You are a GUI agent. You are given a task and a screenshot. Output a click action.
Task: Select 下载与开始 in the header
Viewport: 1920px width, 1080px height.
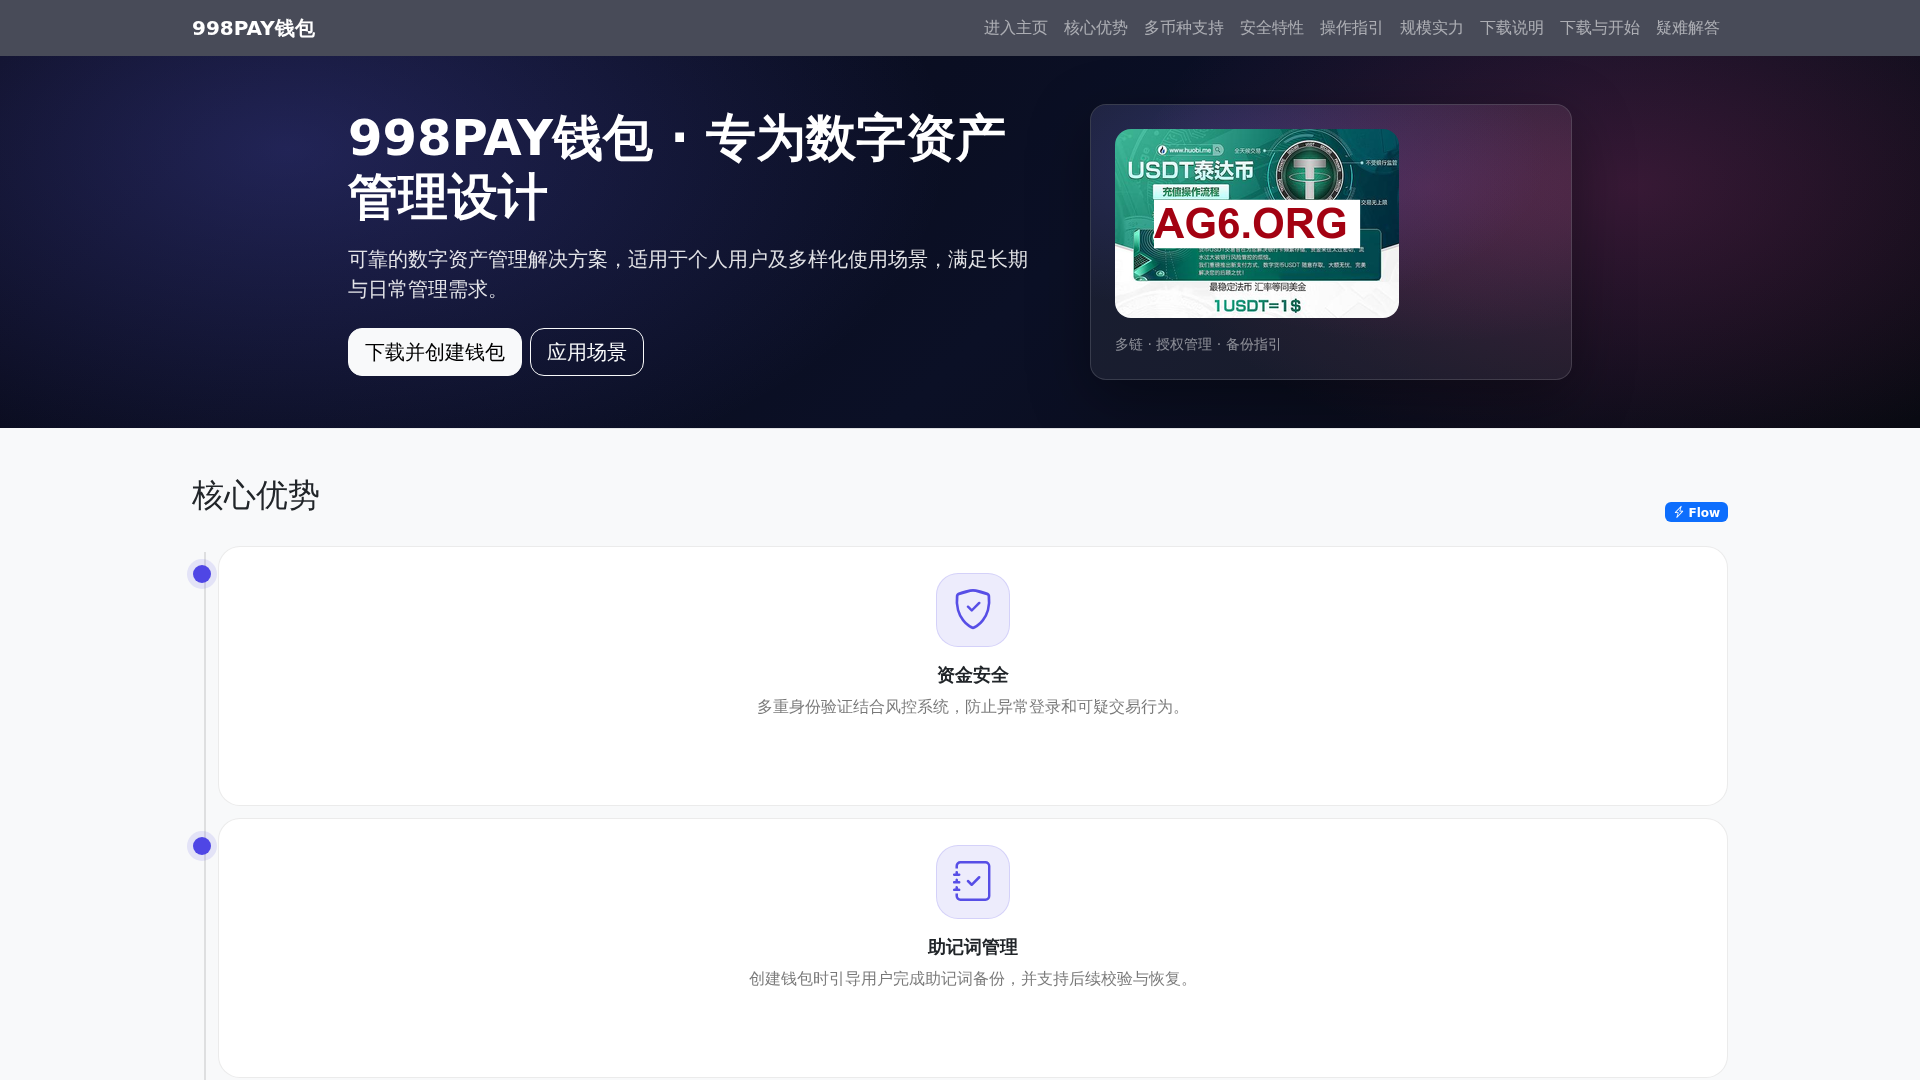(1599, 28)
